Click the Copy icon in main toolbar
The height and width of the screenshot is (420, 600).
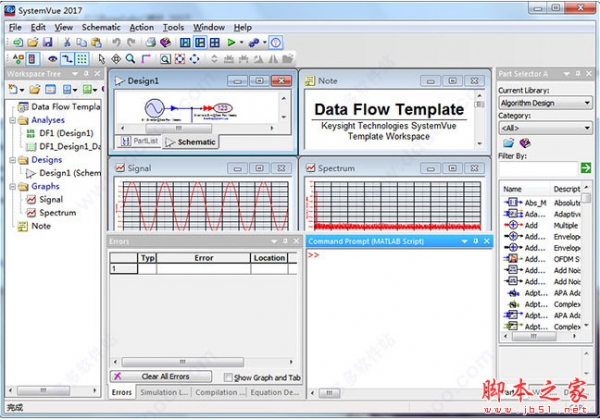coord(81,42)
